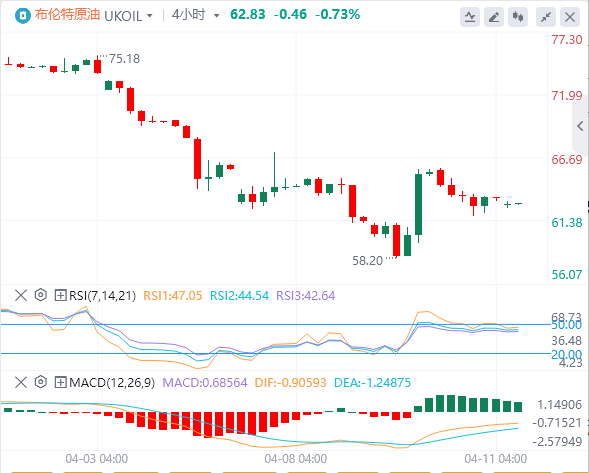Viewport: 589px width, 473px height.
Task: Click the 66.69 price axis label
Action: (x=566, y=159)
